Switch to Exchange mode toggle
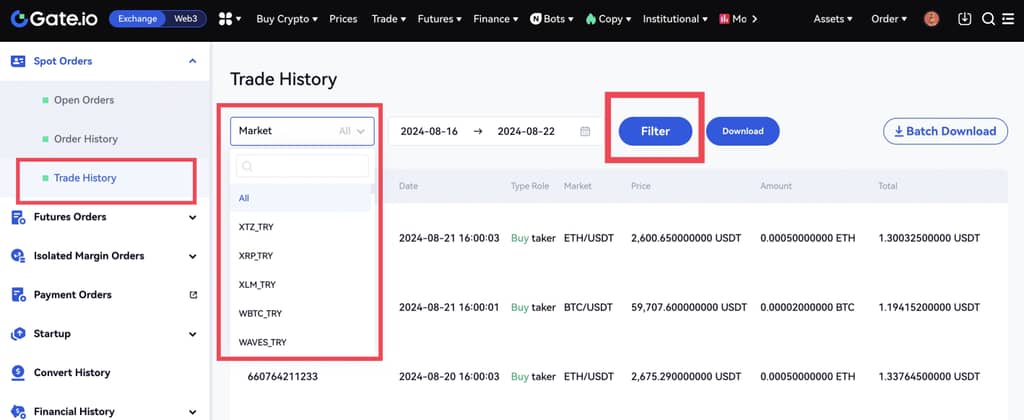Viewport: 1024px width, 420px height. 137,19
